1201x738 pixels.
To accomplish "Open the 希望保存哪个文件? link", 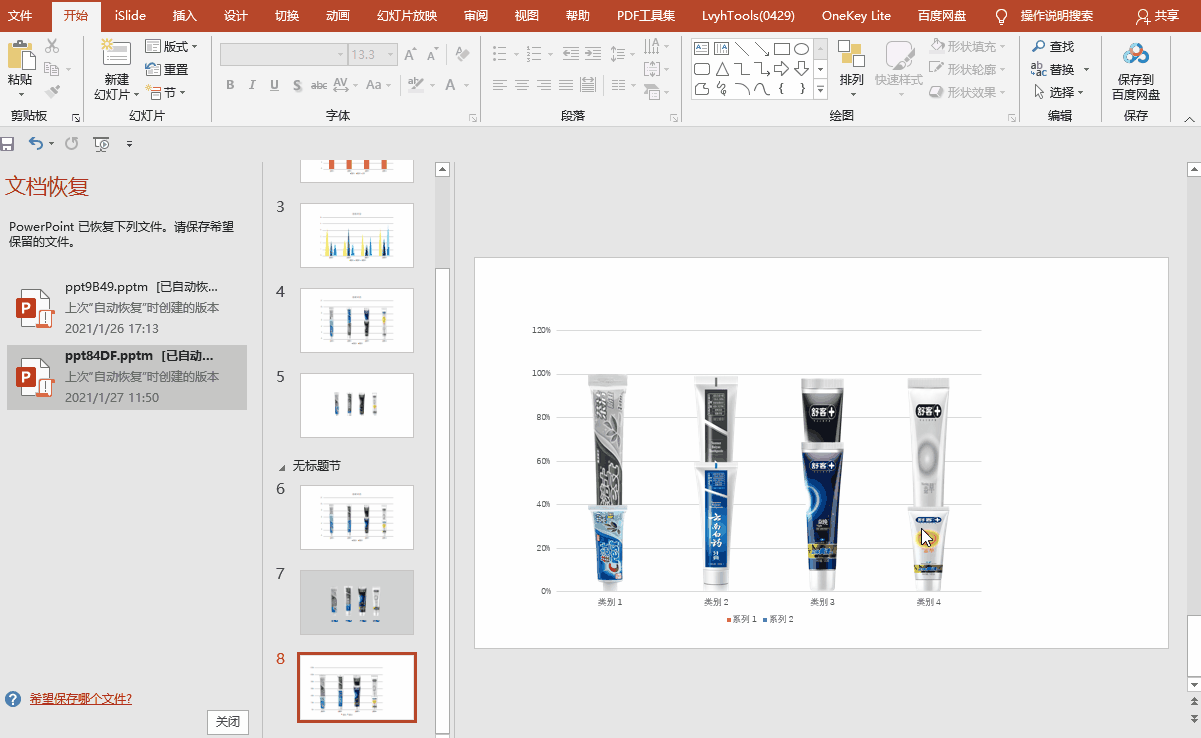I will [81, 699].
